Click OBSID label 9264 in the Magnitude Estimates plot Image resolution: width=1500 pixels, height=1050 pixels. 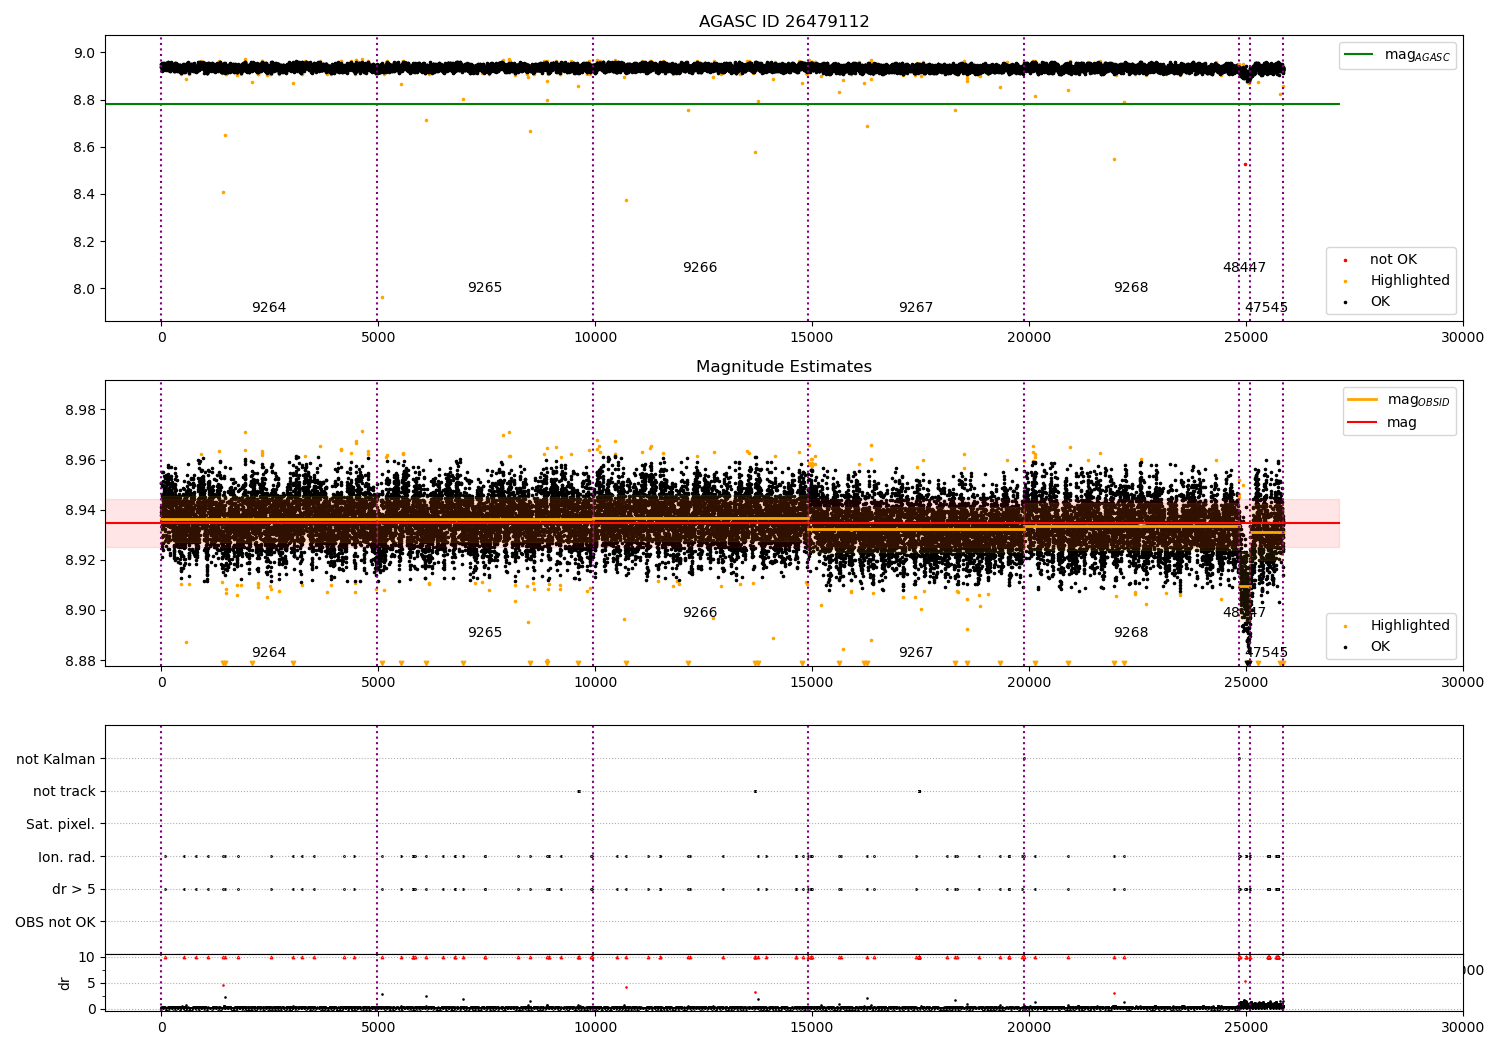(269, 653)
